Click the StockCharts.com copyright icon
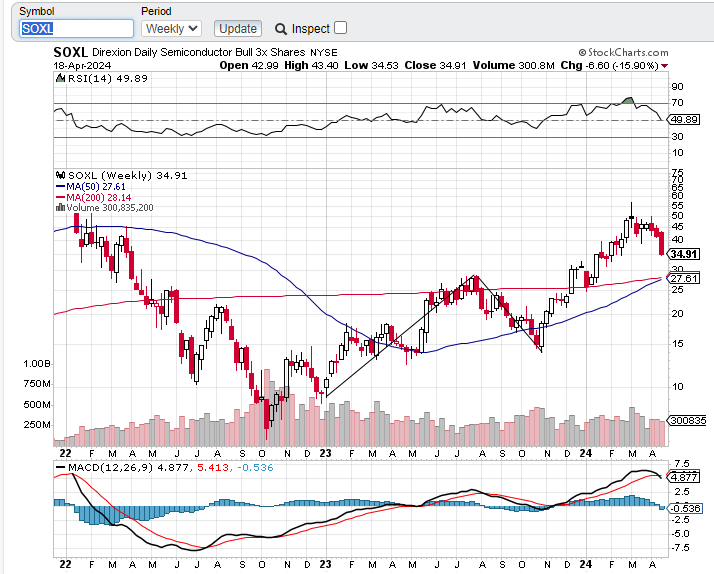The height and width of the screenshot is (574, 714). coord(582,53)
